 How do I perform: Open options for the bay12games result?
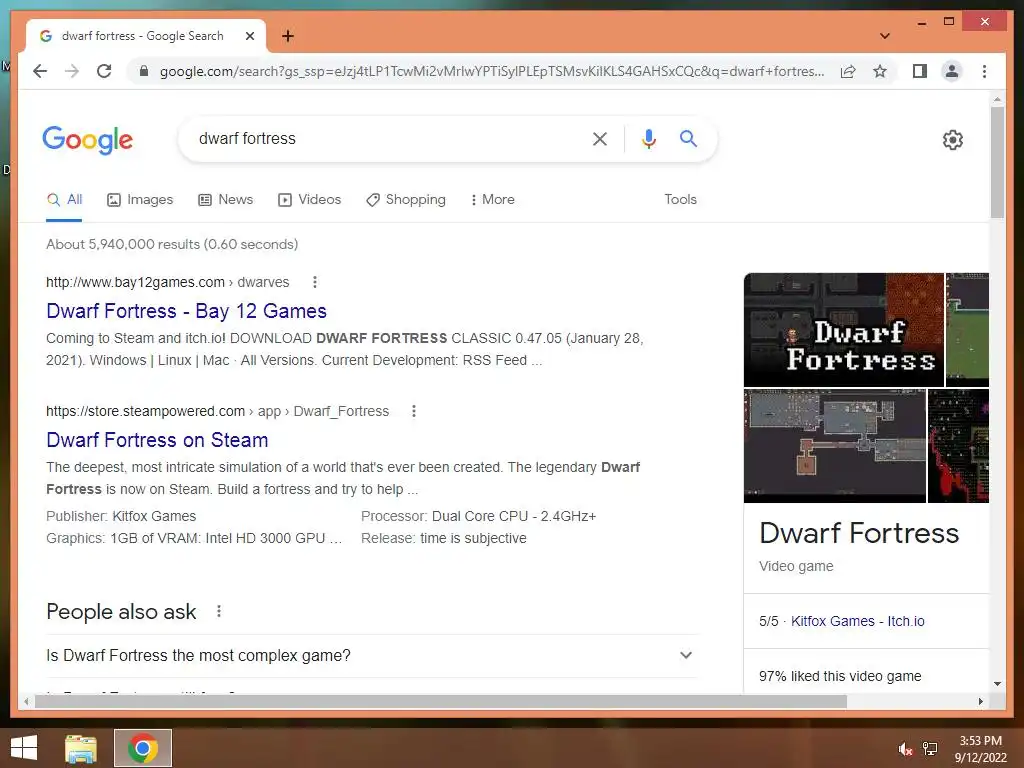click(315, 282)
